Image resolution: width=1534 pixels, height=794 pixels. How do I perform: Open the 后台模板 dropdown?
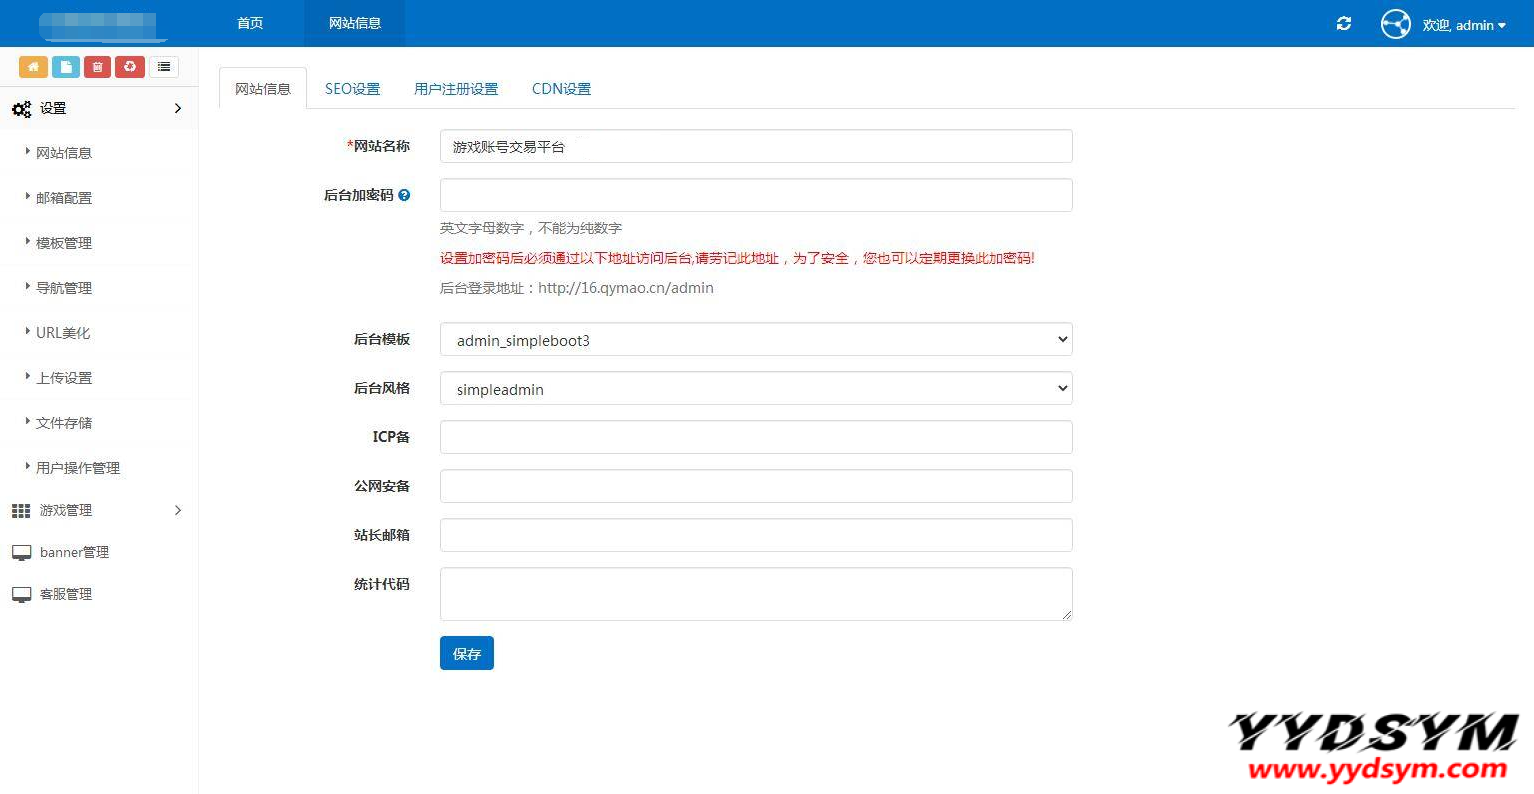pos(755,339)
